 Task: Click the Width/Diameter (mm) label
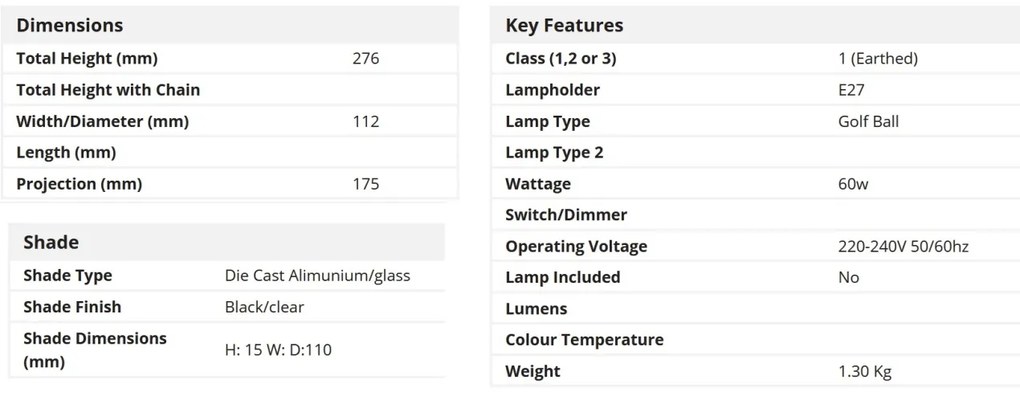102,121
